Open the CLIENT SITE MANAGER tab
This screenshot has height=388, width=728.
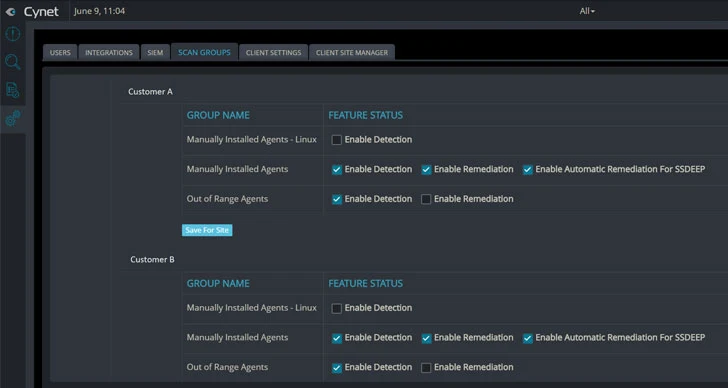(x=352, y=52)
